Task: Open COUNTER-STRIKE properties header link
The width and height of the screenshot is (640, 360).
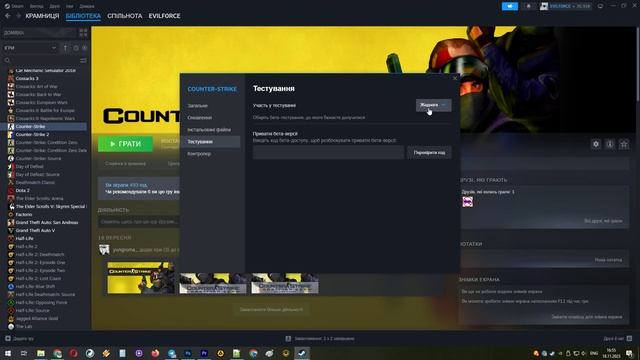Action: (212, 89)
